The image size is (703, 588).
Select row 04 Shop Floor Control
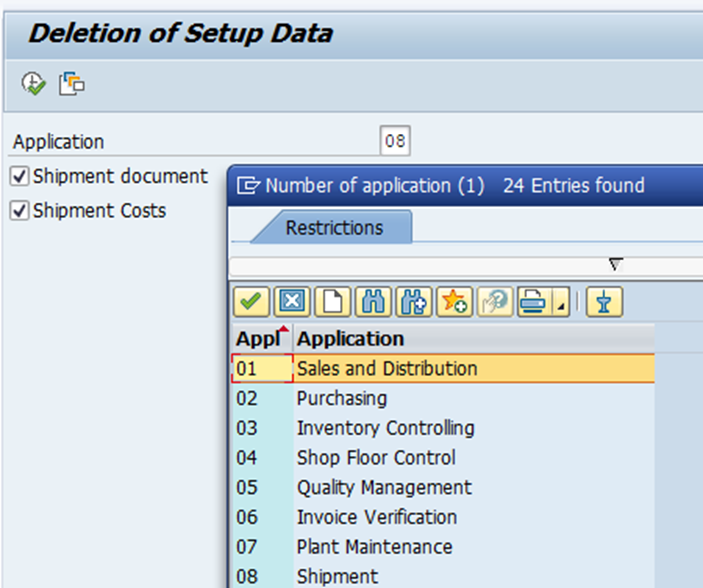443,457
